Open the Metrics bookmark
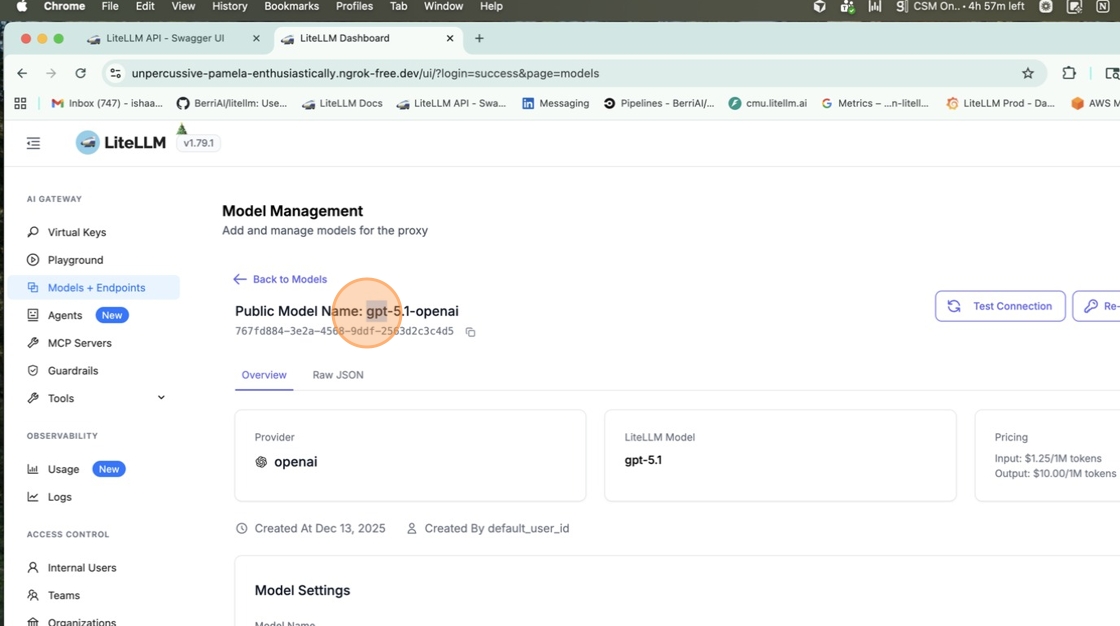 (875, 104)
